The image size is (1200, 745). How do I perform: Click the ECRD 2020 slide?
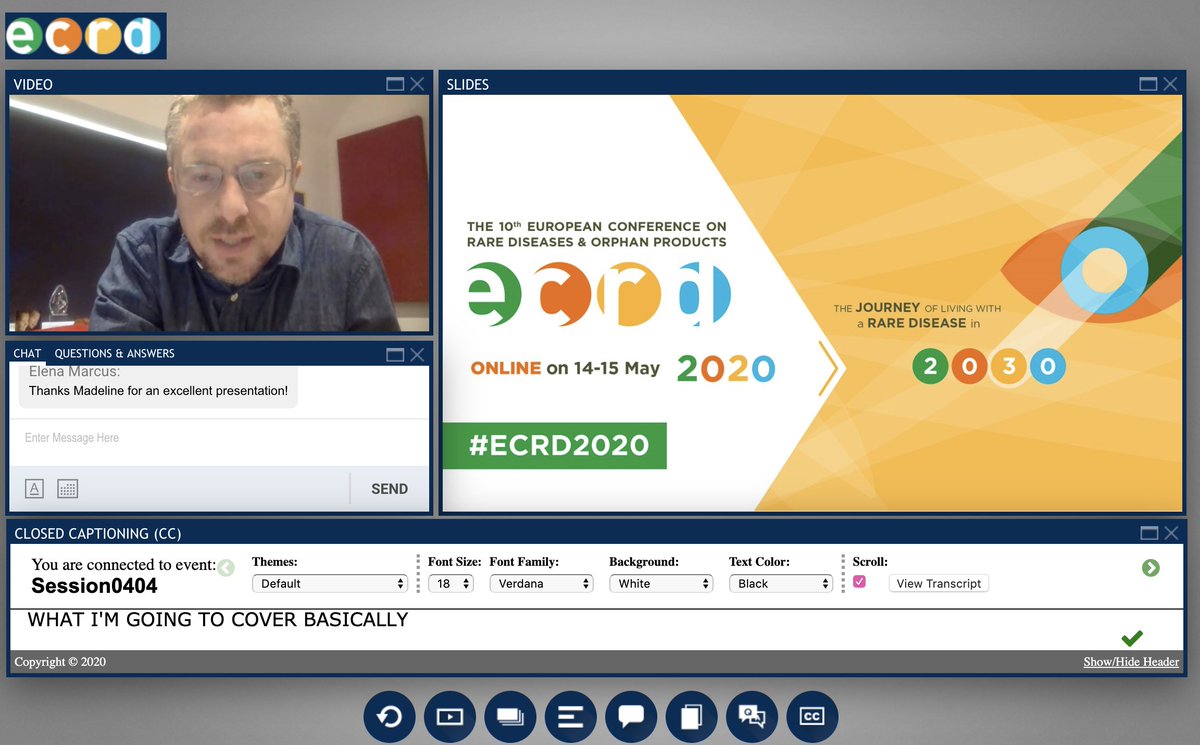812,303
